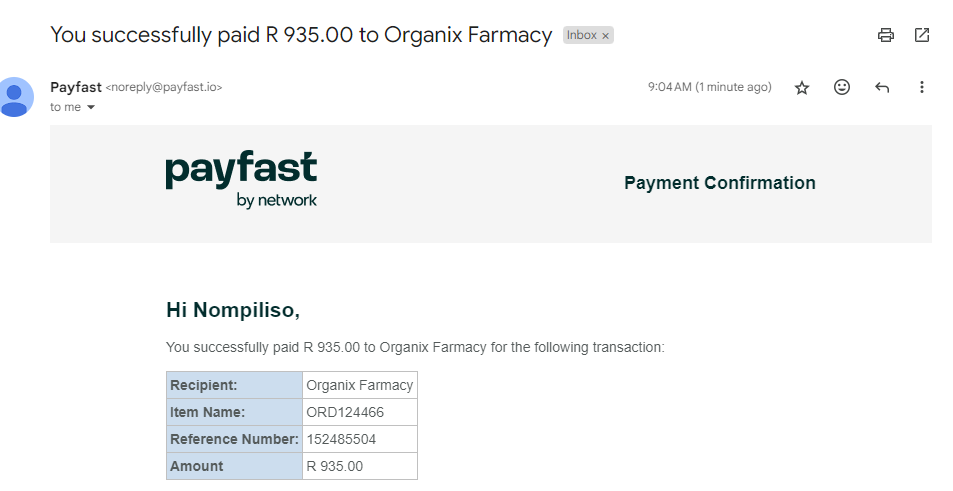Viewport: 953px width, 491px height.
Task: Click the Organix Farmacy recipient cell
Action: pyautogui.click(x=360, y=385)
